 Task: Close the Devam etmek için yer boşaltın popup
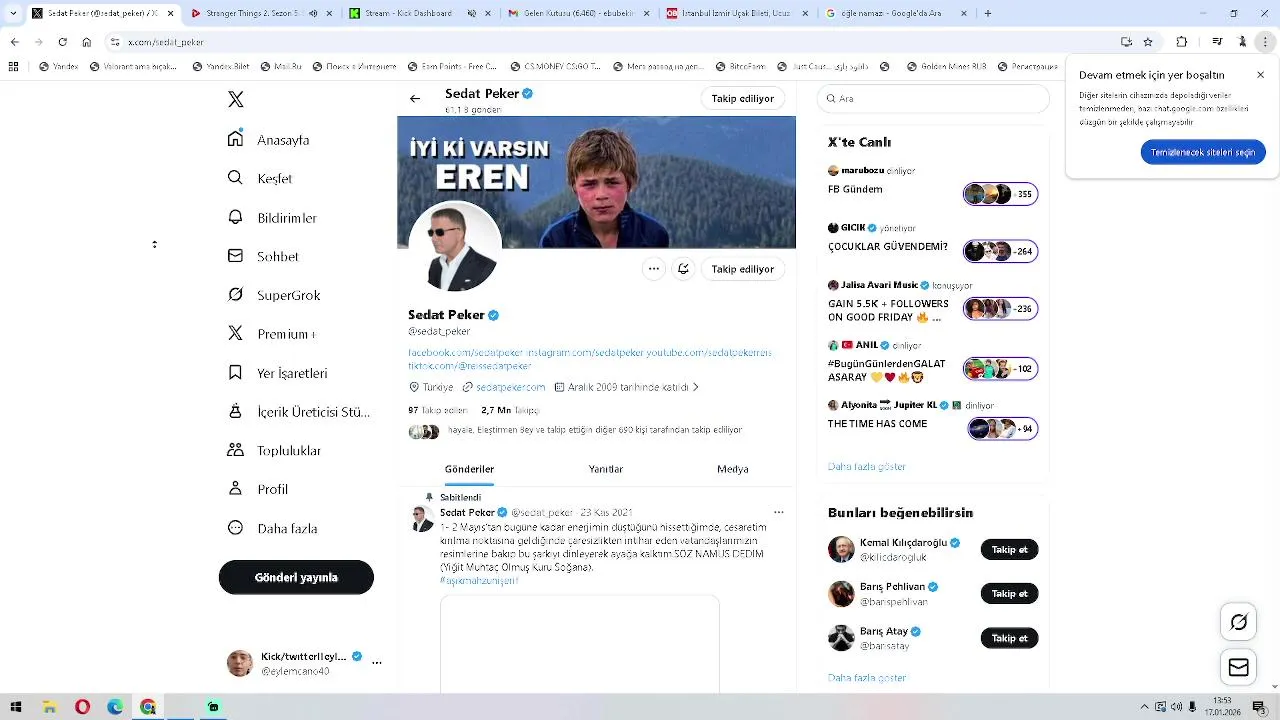[1261, 75]
